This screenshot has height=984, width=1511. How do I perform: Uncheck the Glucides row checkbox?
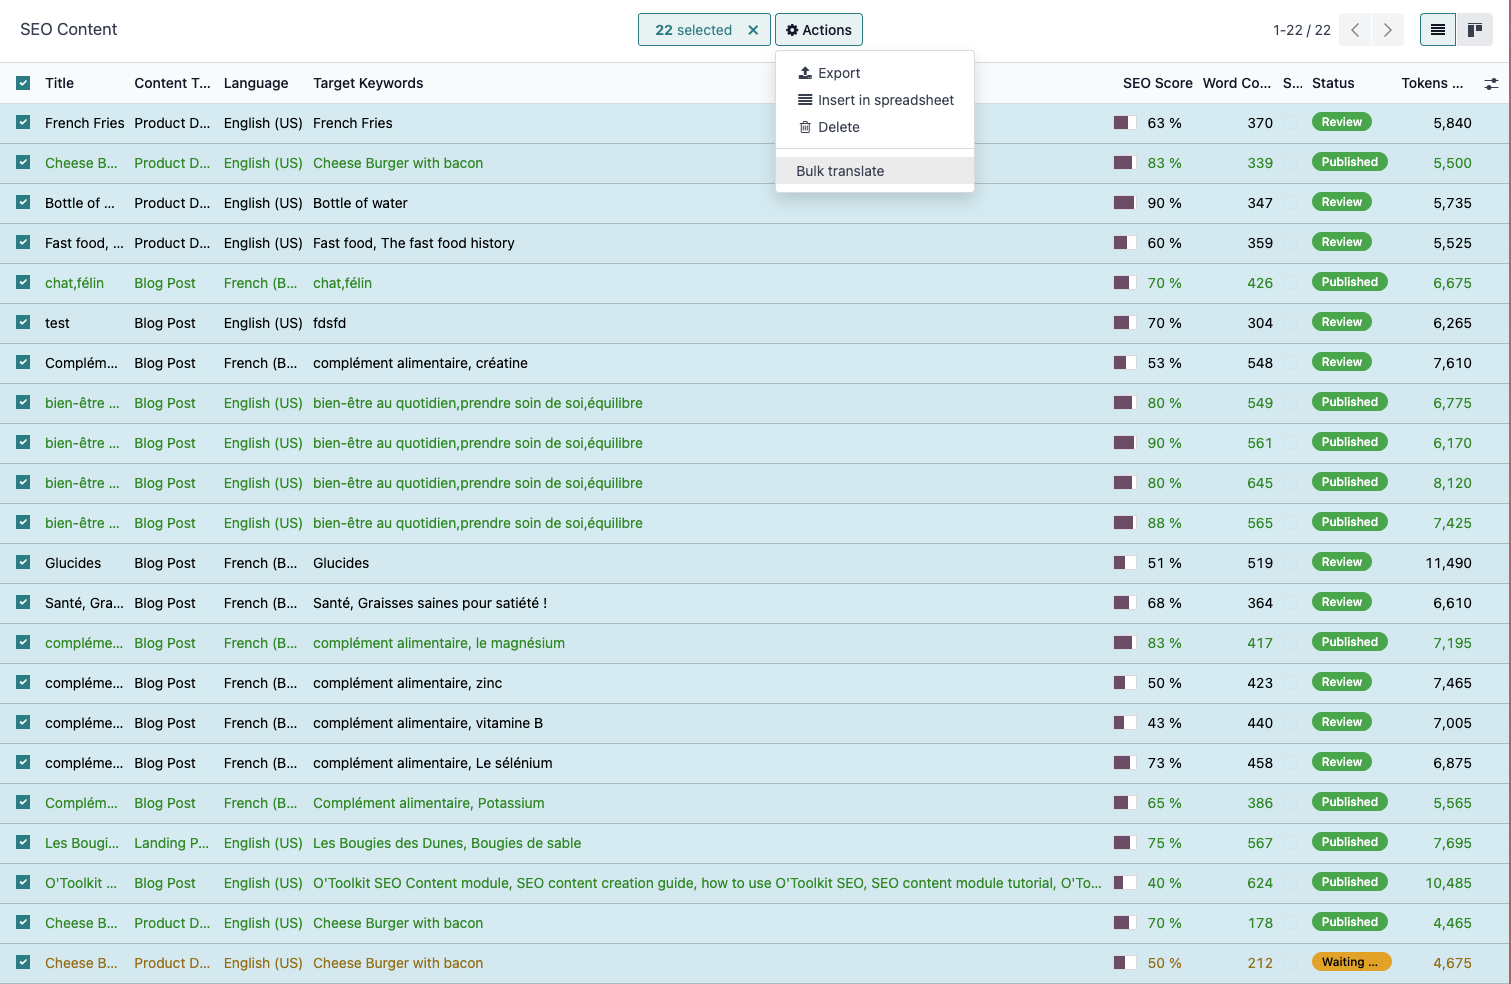click(x=23, y=562)
